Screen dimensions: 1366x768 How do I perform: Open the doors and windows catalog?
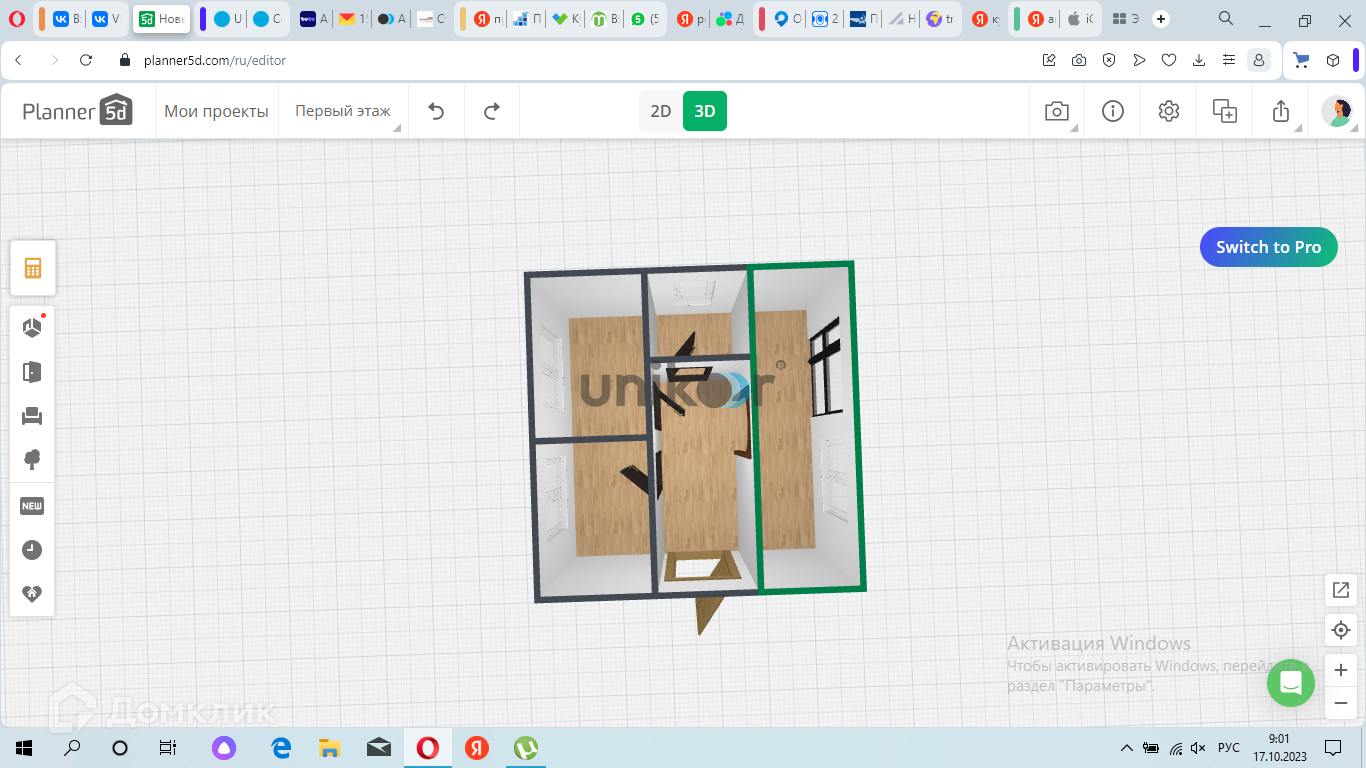33,372
